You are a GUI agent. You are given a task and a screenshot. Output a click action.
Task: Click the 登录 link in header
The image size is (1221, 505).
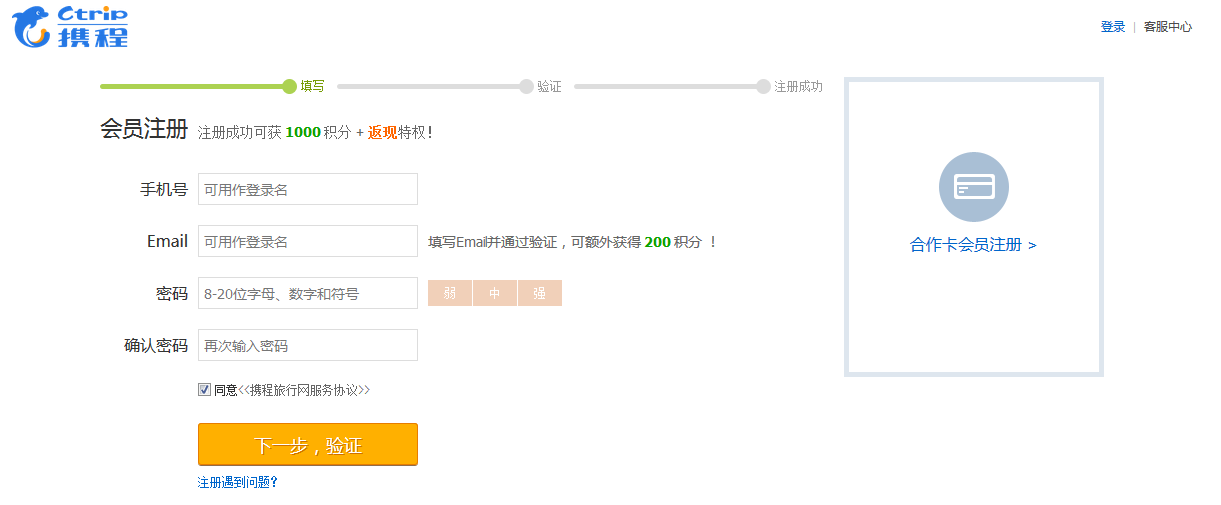click(x=1112, y=27)
